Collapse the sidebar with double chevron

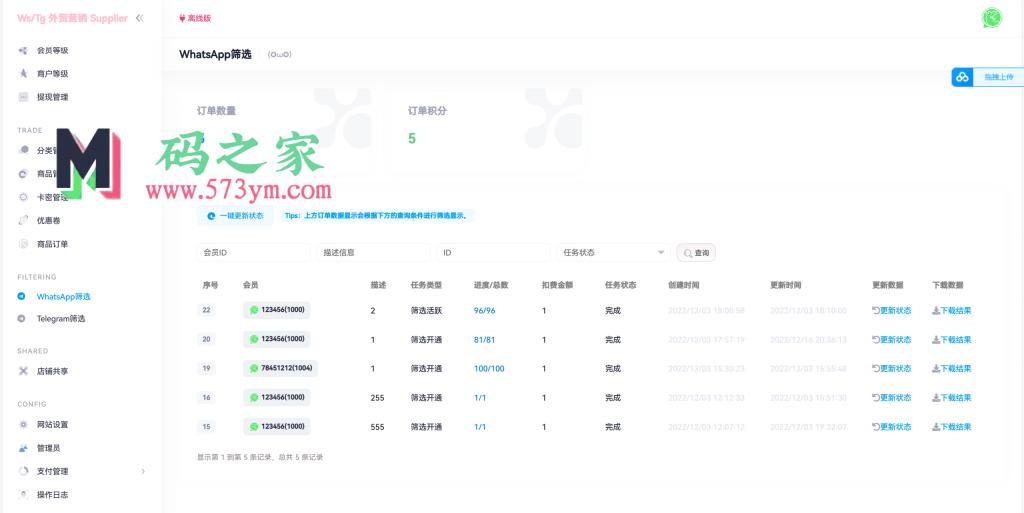tap(139, 18)
